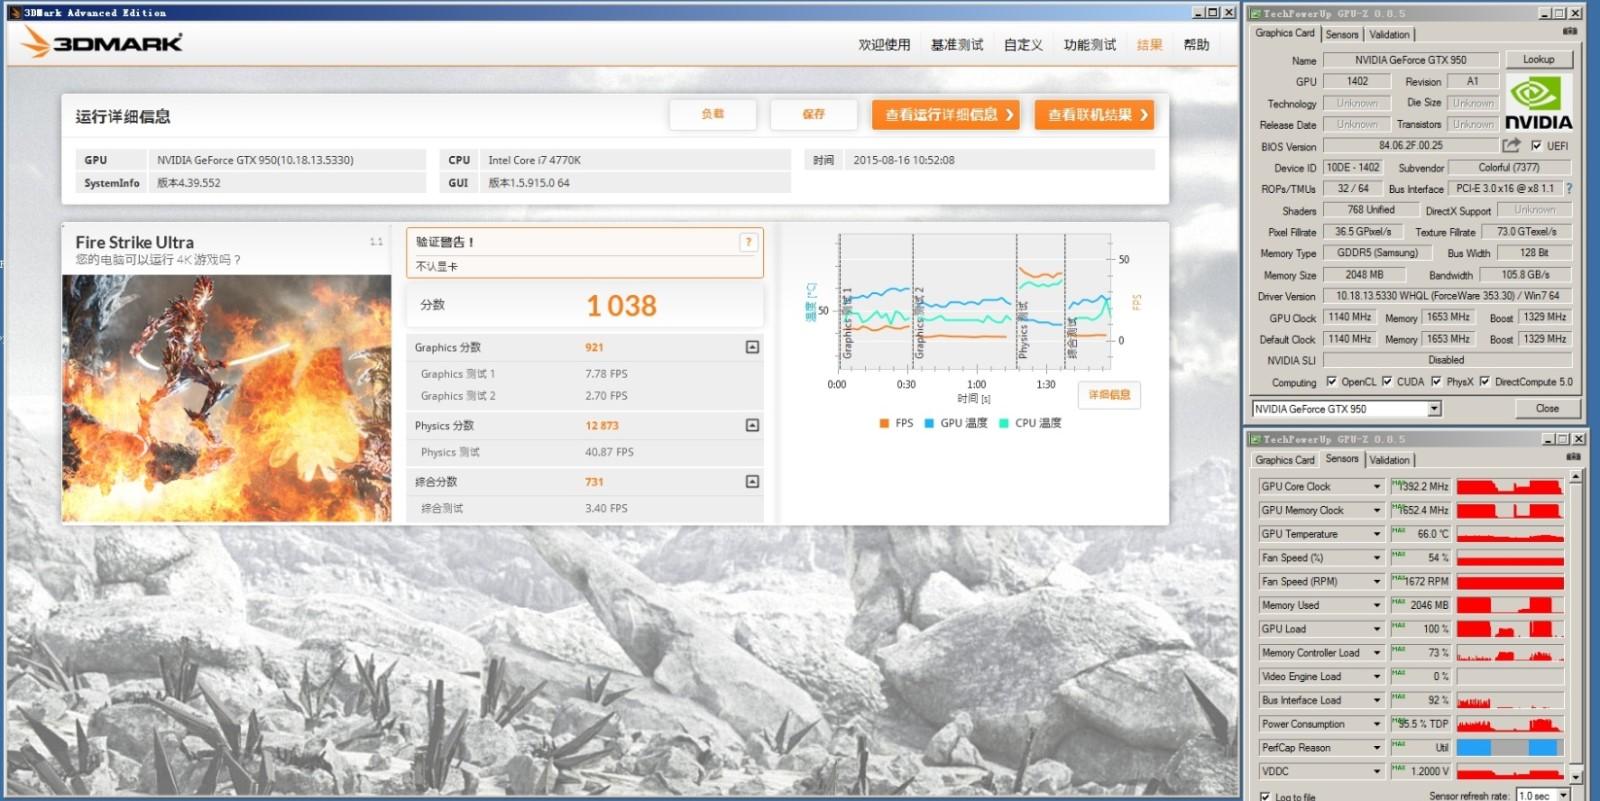Image resolution: width=1600 pixels, height=801 pixels.
Task: Click the BIOS Version field 84.06.2F.00.25
Action: 1410,145
